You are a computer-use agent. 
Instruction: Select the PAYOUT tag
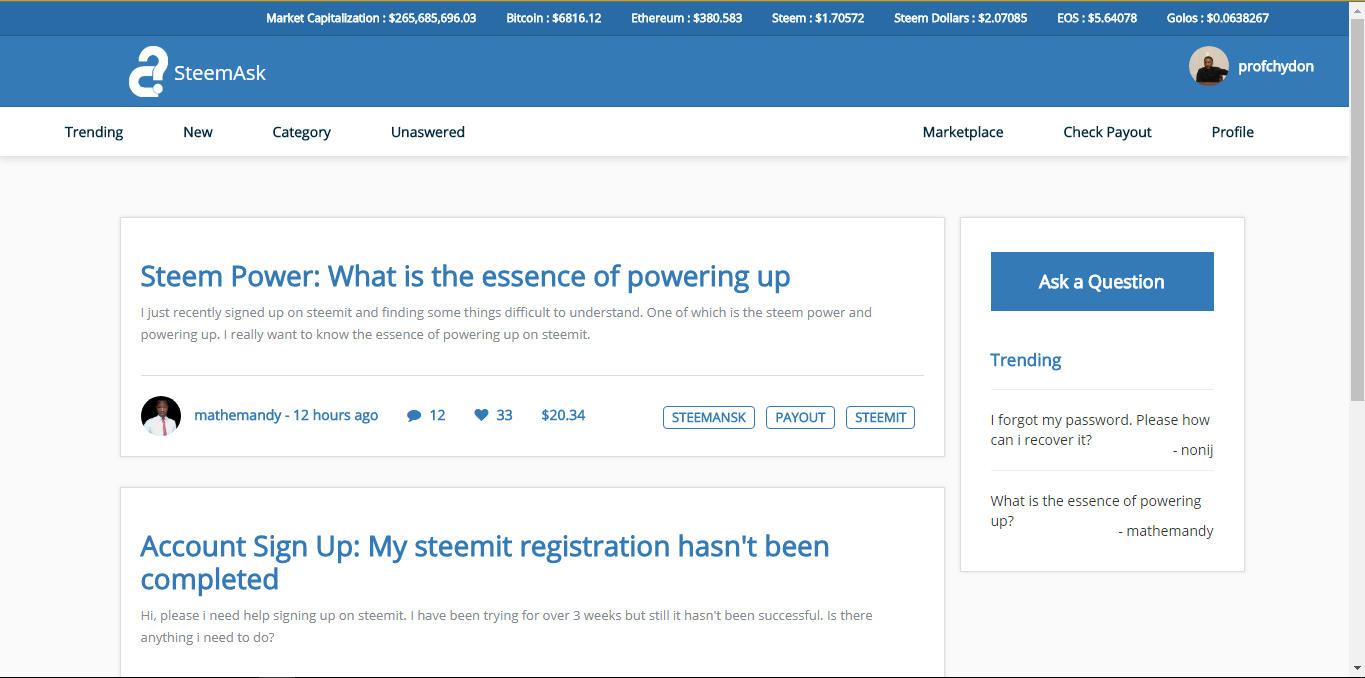click(x=800, y=417)
